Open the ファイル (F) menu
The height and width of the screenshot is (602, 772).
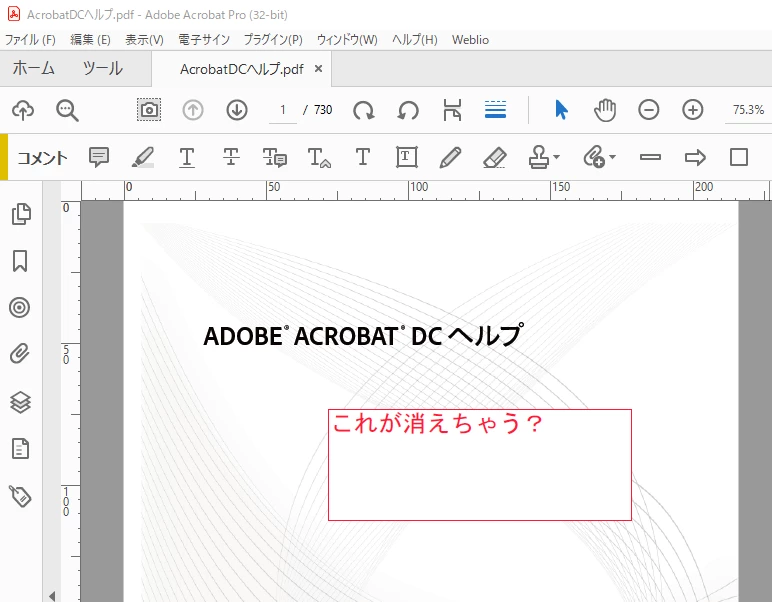click(30, 40)
